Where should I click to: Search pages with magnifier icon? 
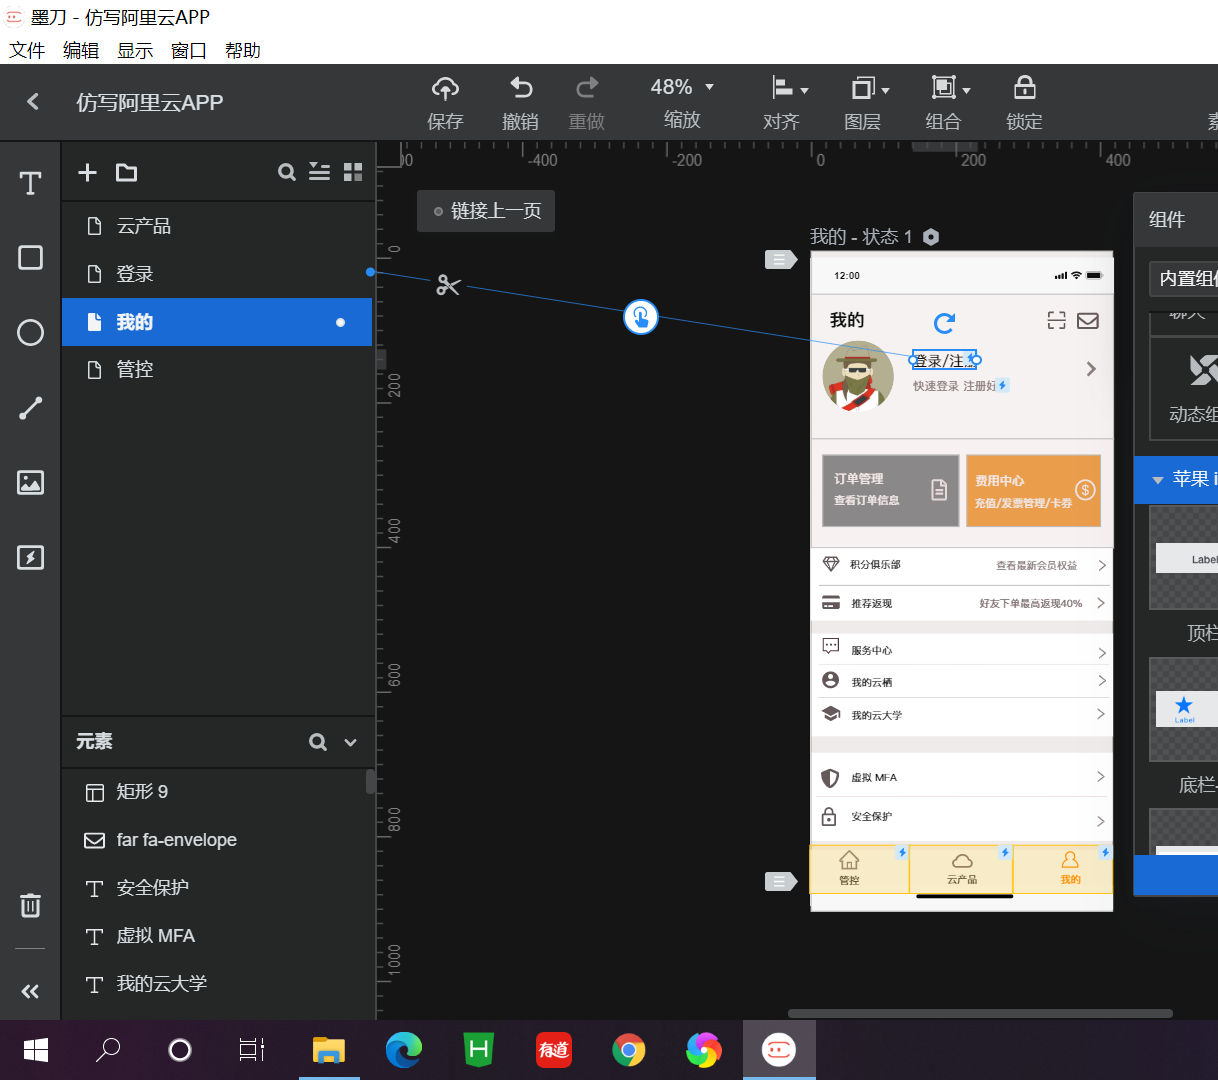(287, 172)
